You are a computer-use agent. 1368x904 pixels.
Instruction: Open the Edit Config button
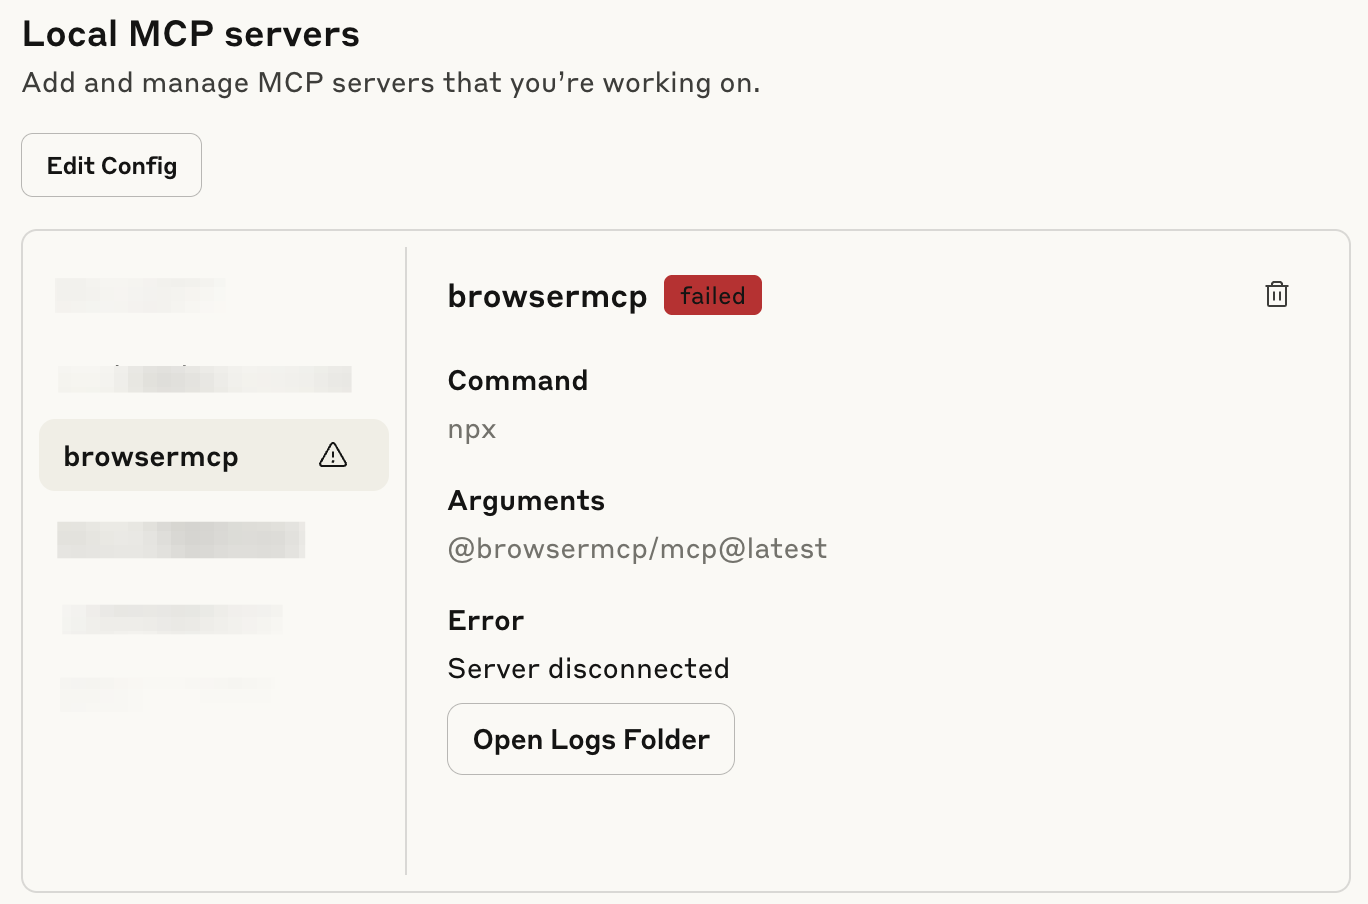112,165
